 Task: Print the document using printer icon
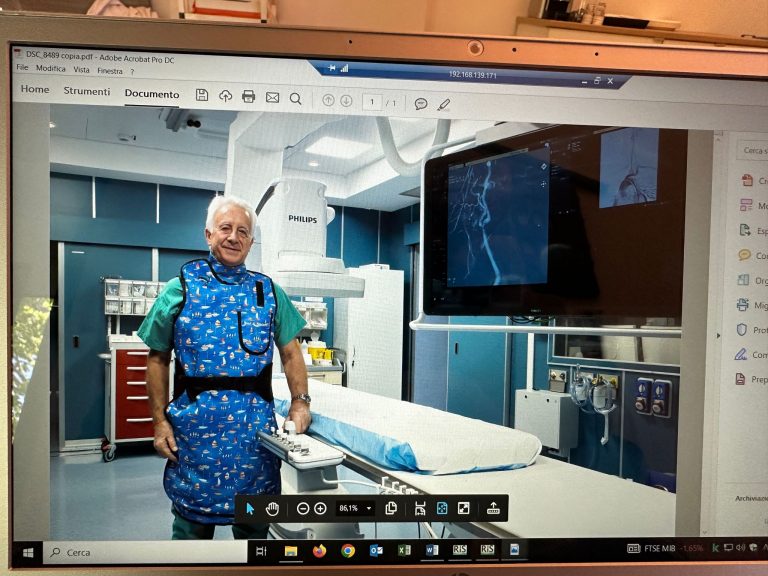pyautogui.click(x=248, y=97)
